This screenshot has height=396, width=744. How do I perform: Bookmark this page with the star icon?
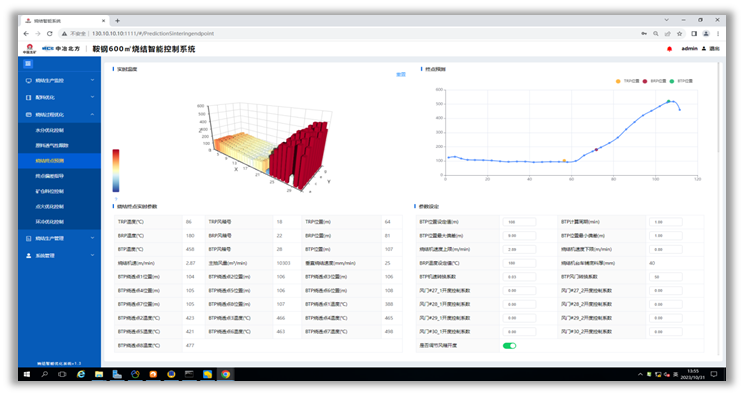(x=679, y=34)
